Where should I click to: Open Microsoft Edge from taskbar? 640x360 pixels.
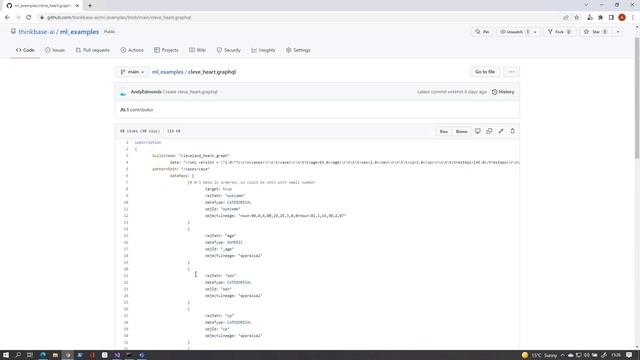coord(42,355)
